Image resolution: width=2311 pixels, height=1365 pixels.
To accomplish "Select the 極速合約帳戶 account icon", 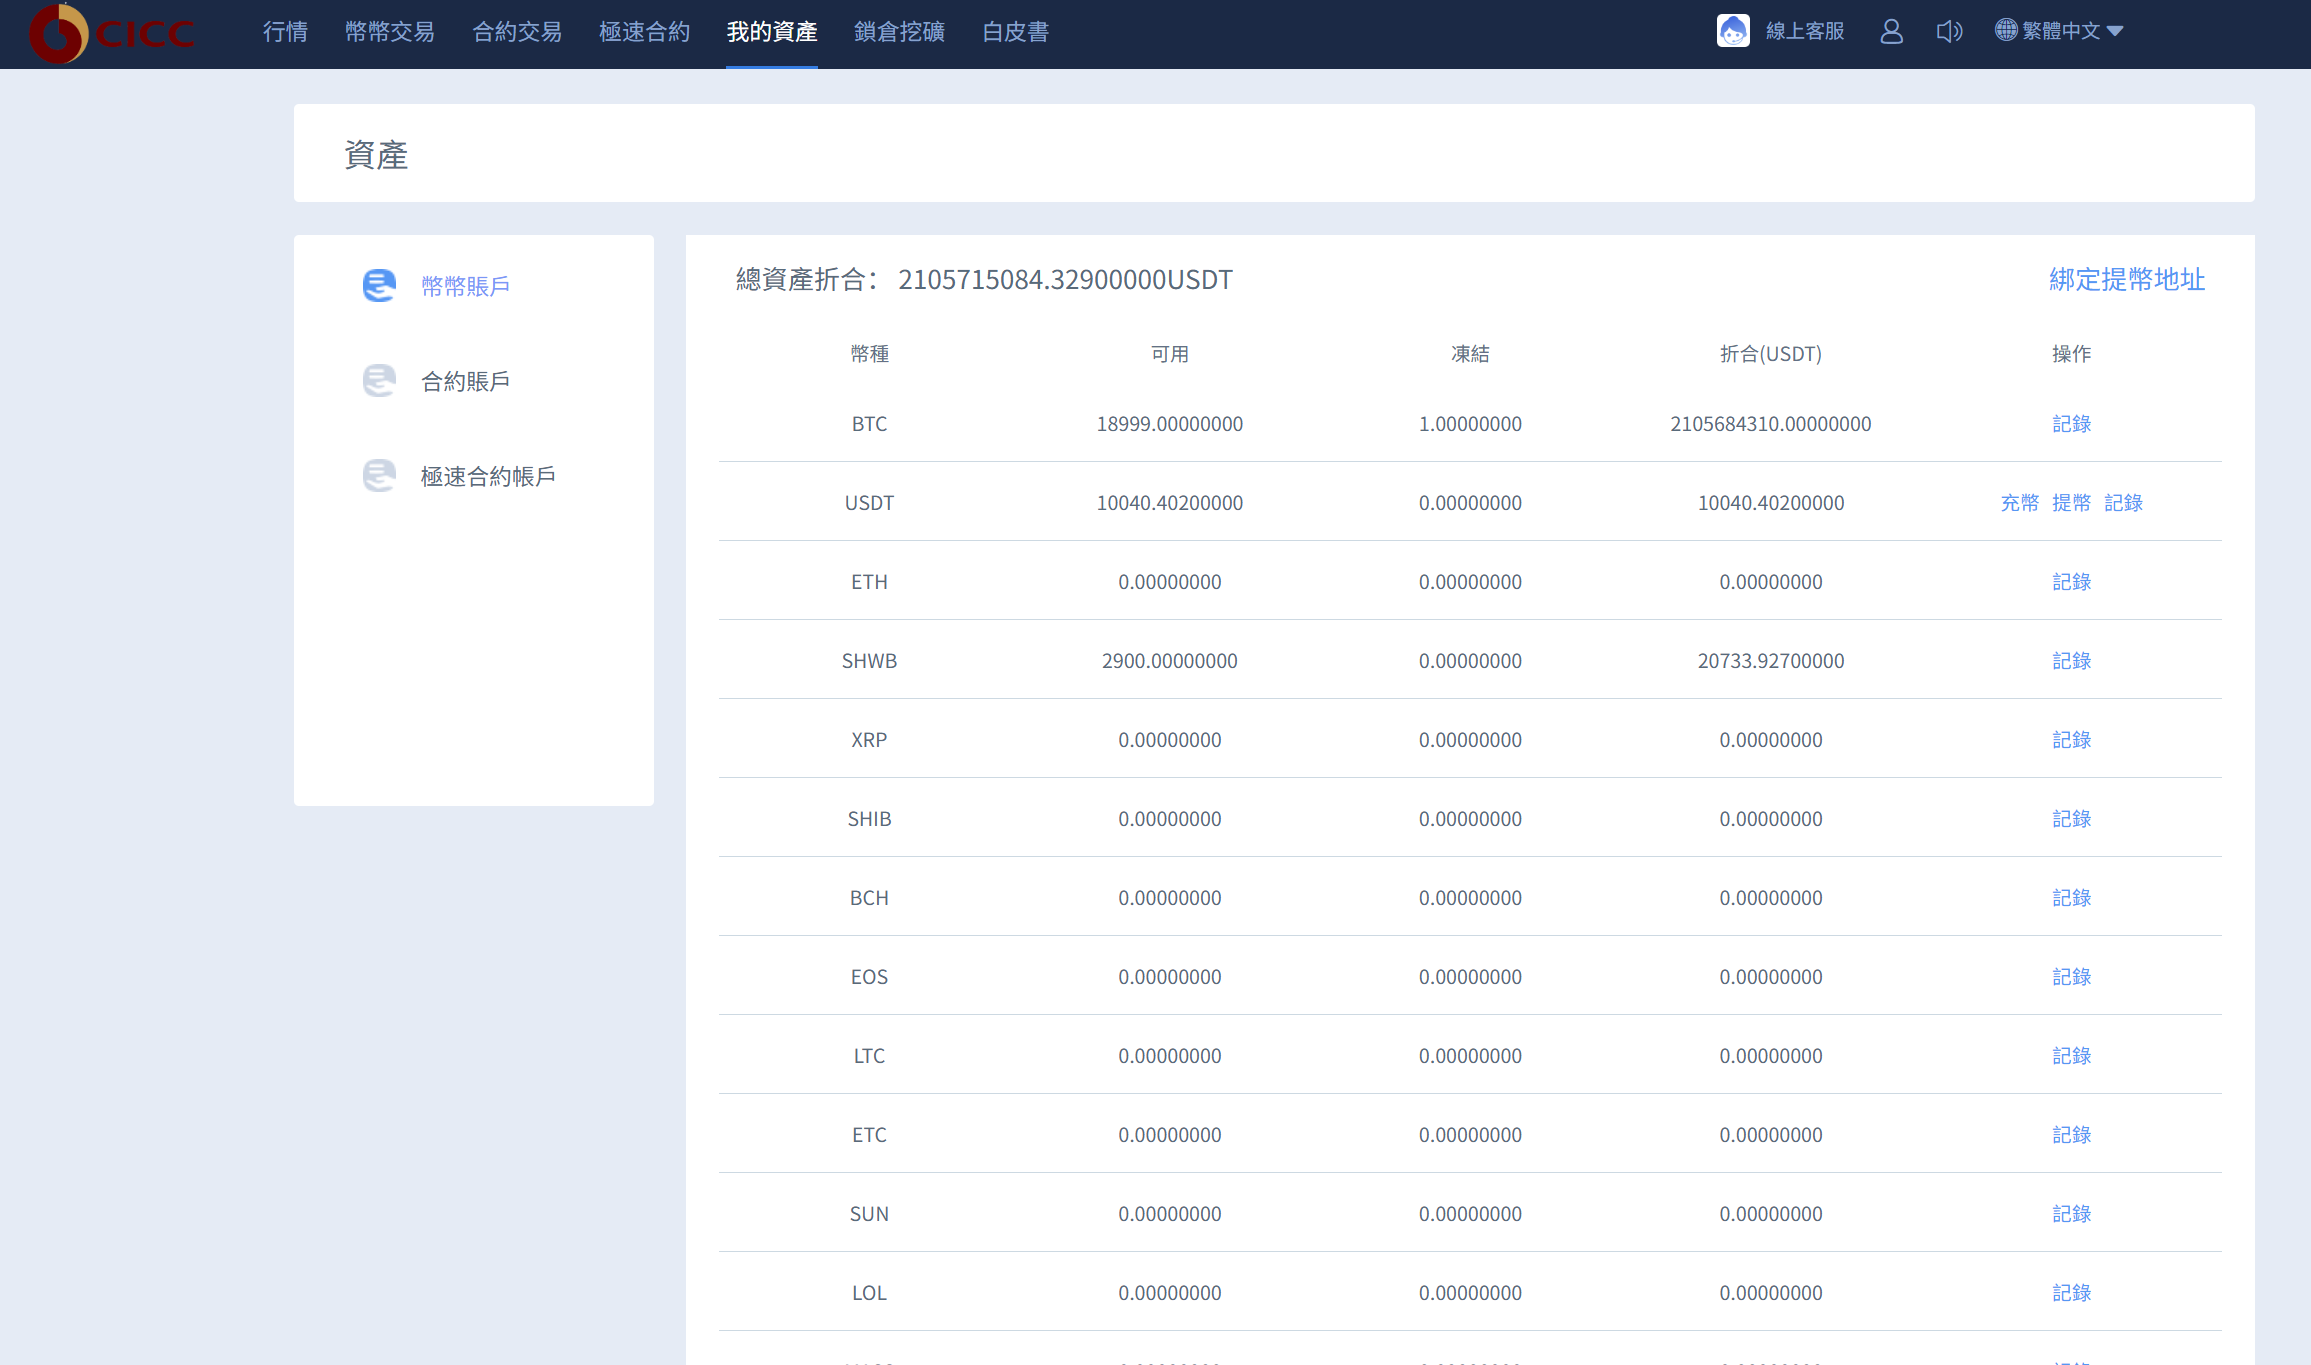I will click(379, 476).
